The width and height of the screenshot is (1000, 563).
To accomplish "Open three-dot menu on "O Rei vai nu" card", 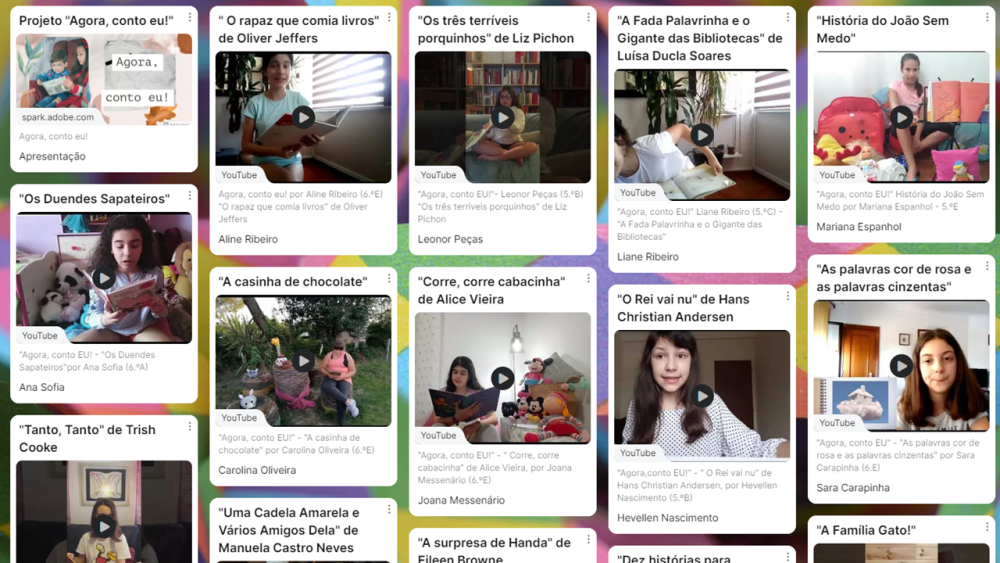I will pos(788,296).
